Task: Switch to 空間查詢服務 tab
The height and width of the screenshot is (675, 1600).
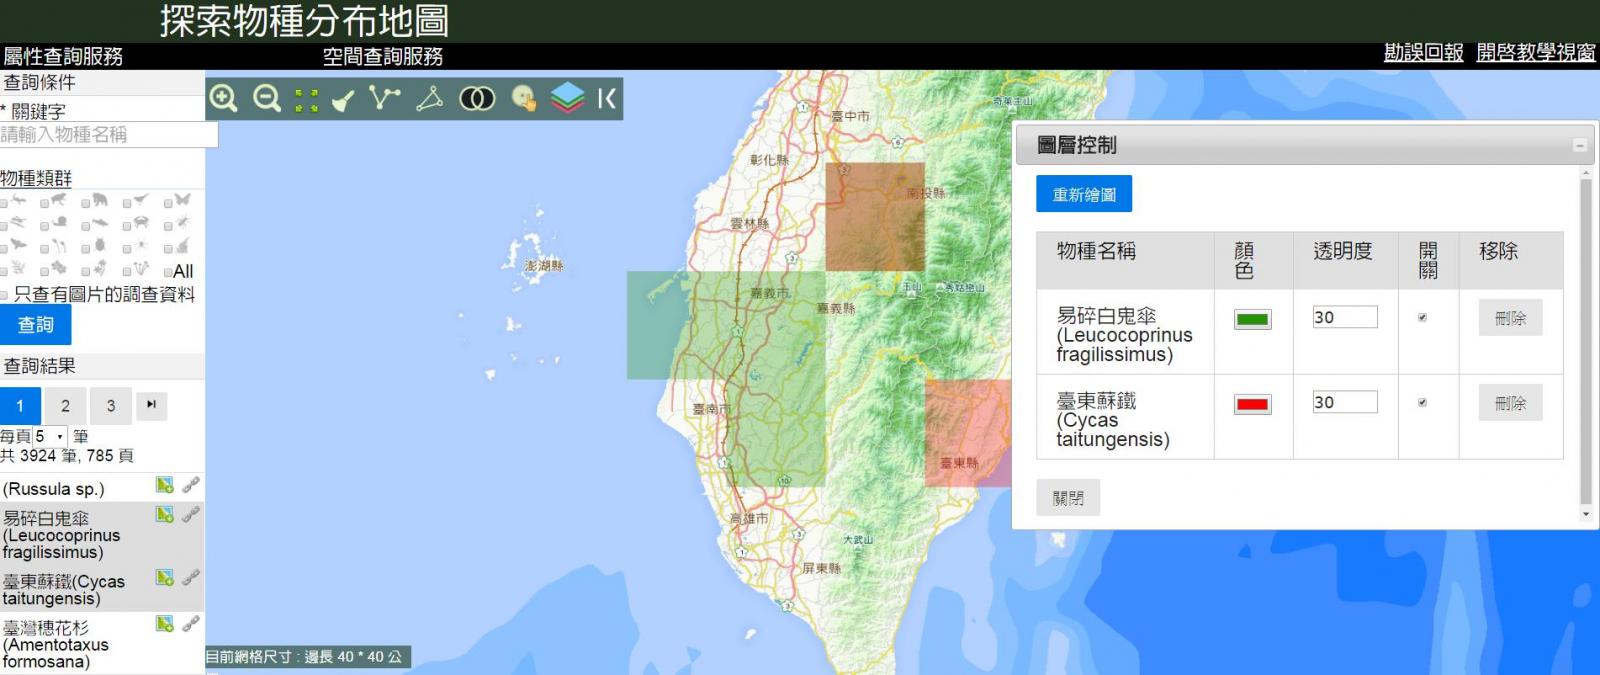Action: click(382, 56)
